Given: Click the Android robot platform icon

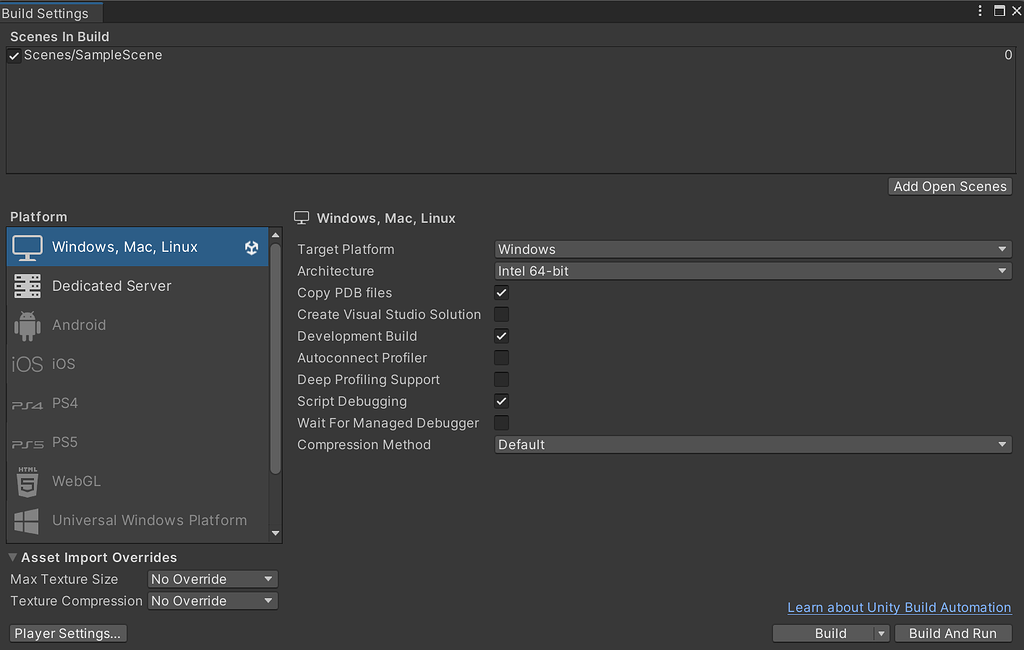Looking at the screenshot, I should click(x=27, y=325).
